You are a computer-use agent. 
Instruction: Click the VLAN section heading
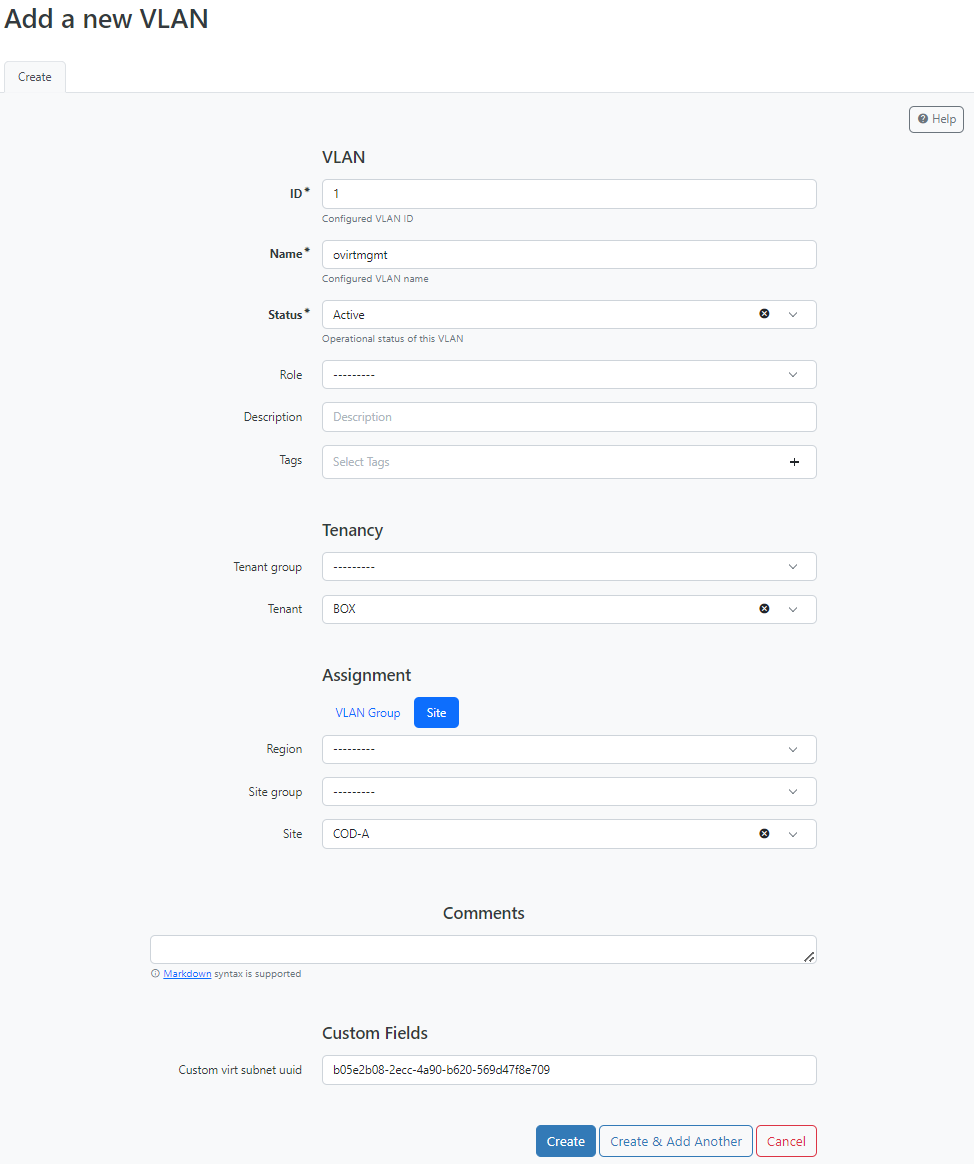tap(344, 157)
